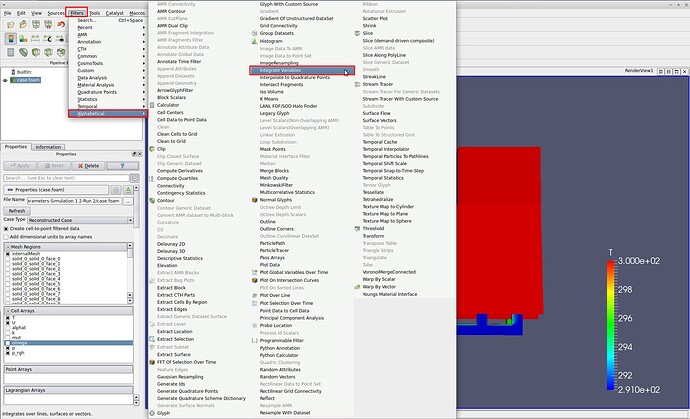Click the Disconnect from server icon

(x=48, y=25)
